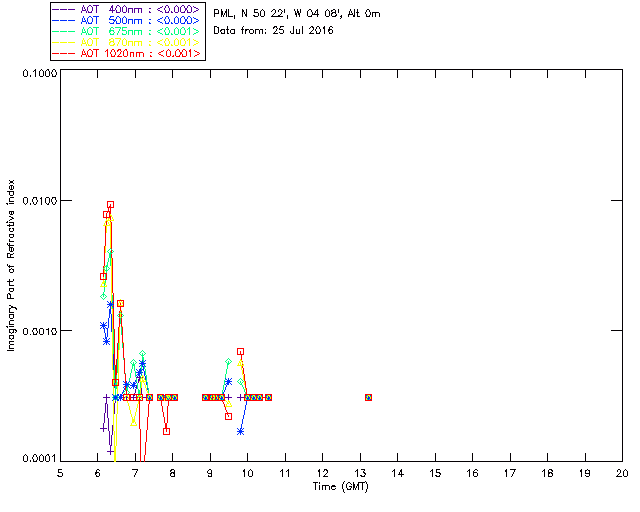Click the highest red square marker near 0.0100
Screen dimensions: 640x512
click(x=110, y=205)
